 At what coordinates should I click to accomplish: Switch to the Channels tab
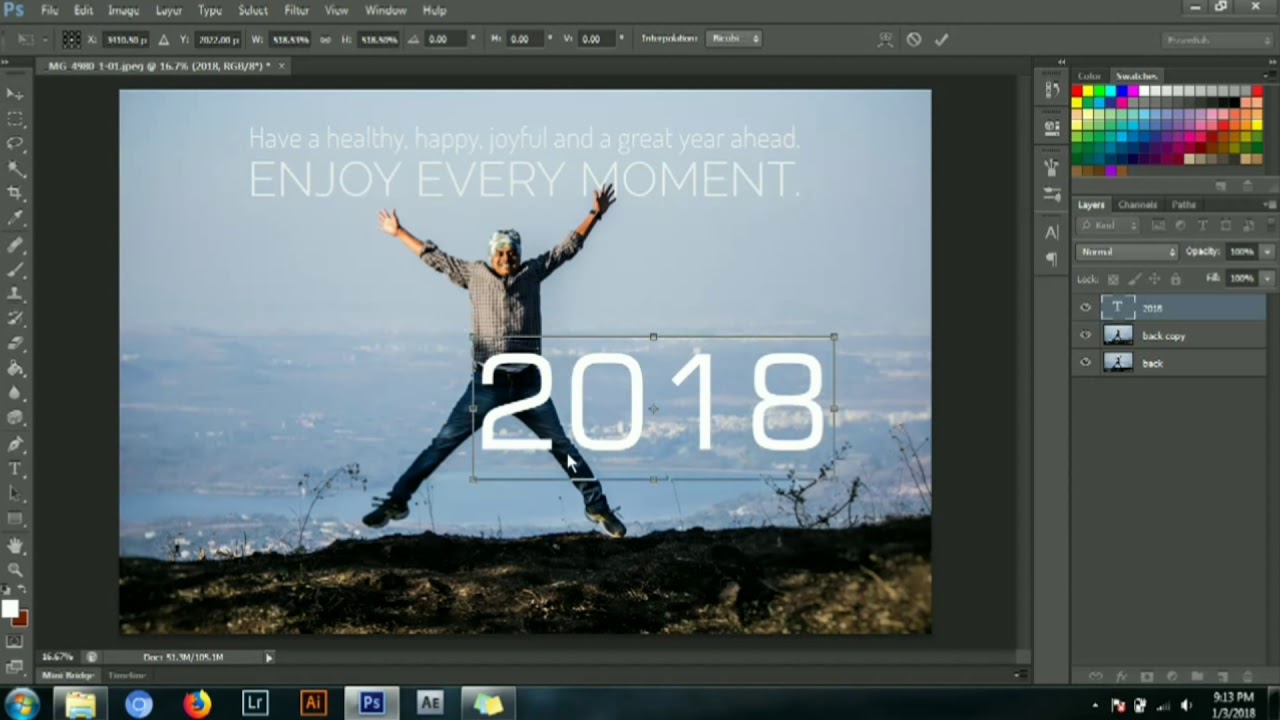pyautogui.click(x=1137, y=205)
